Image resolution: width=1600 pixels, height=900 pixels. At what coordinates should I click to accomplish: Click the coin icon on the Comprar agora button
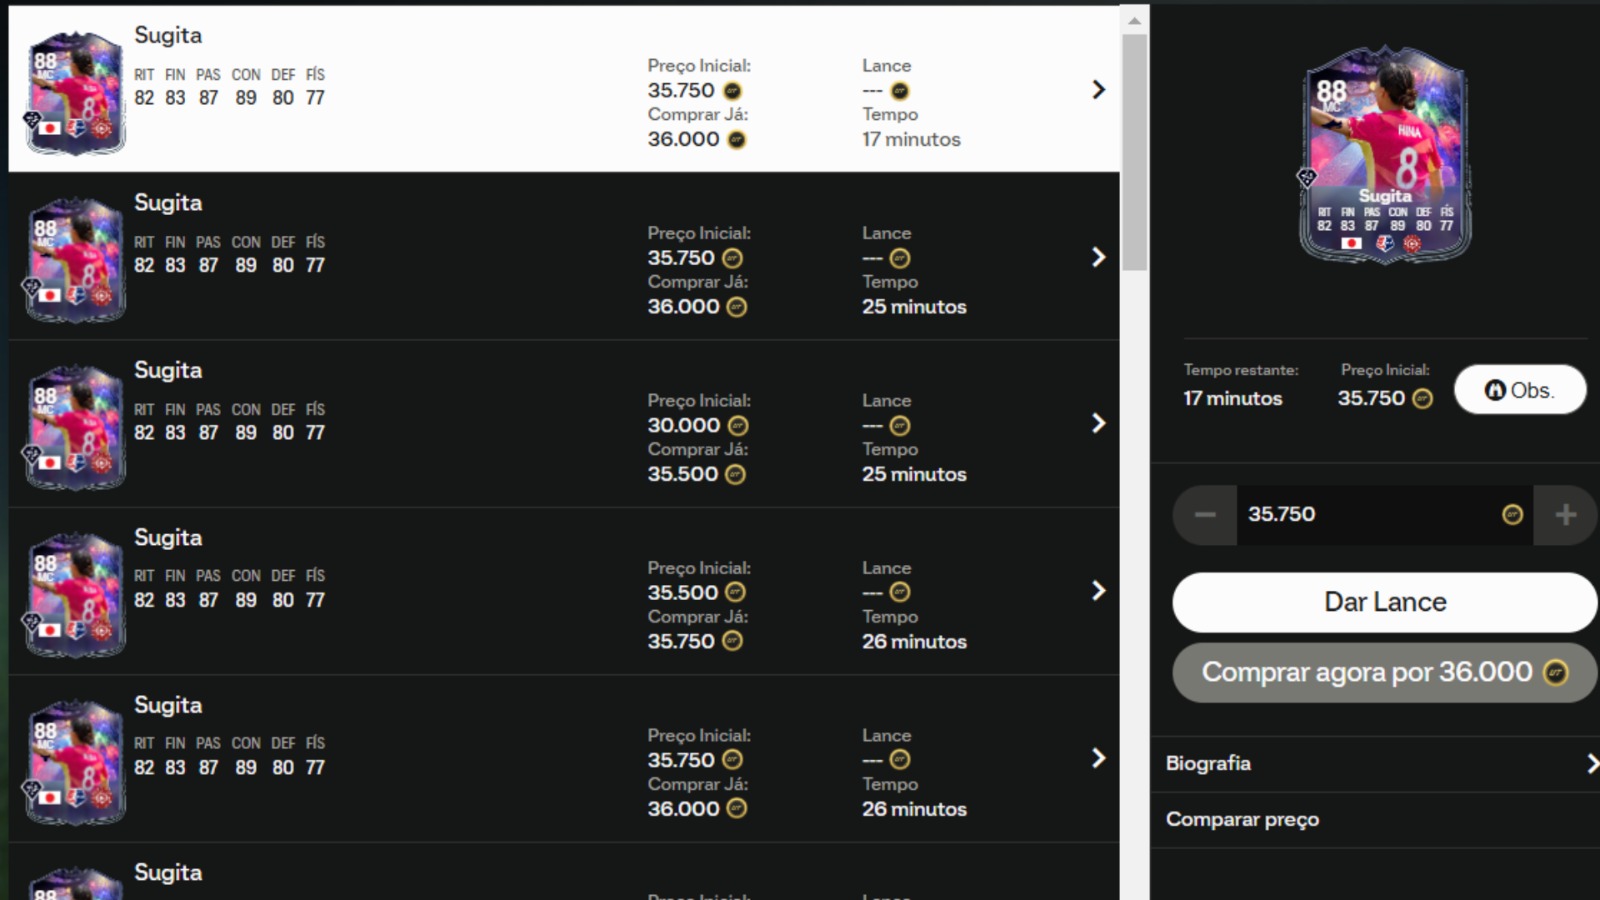click(1555, 673)
